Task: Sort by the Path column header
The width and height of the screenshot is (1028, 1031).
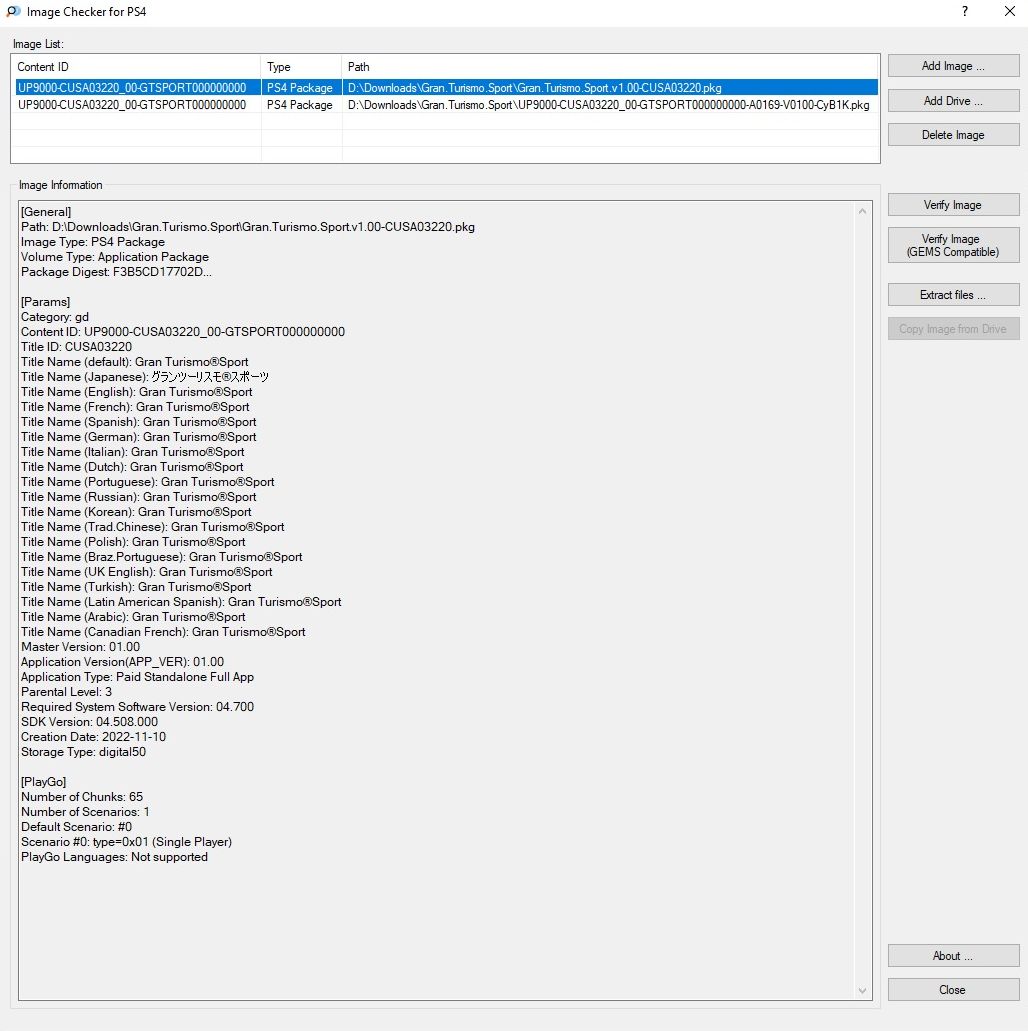Action: [610, 66]
